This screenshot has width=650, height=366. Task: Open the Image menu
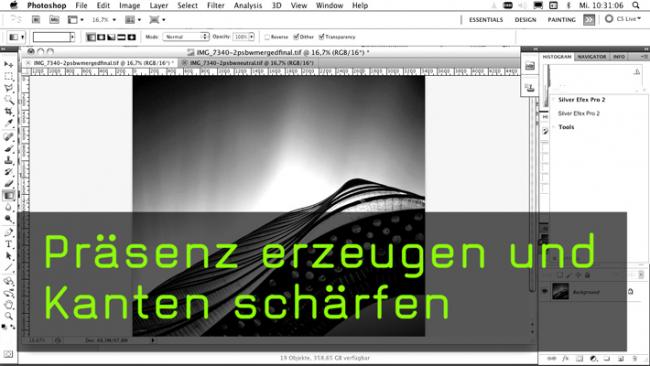[129, 5]
